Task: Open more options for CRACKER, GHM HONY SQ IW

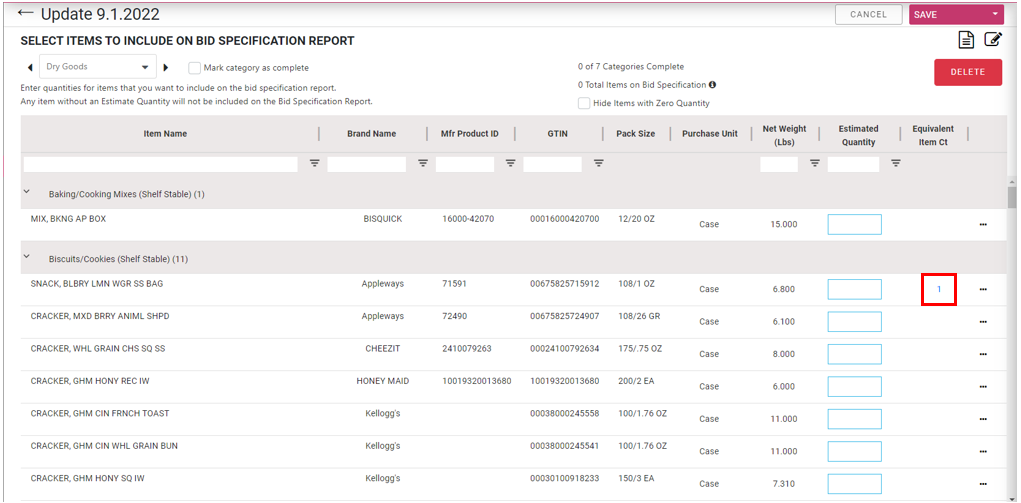Action: click(x=983, y=483)
